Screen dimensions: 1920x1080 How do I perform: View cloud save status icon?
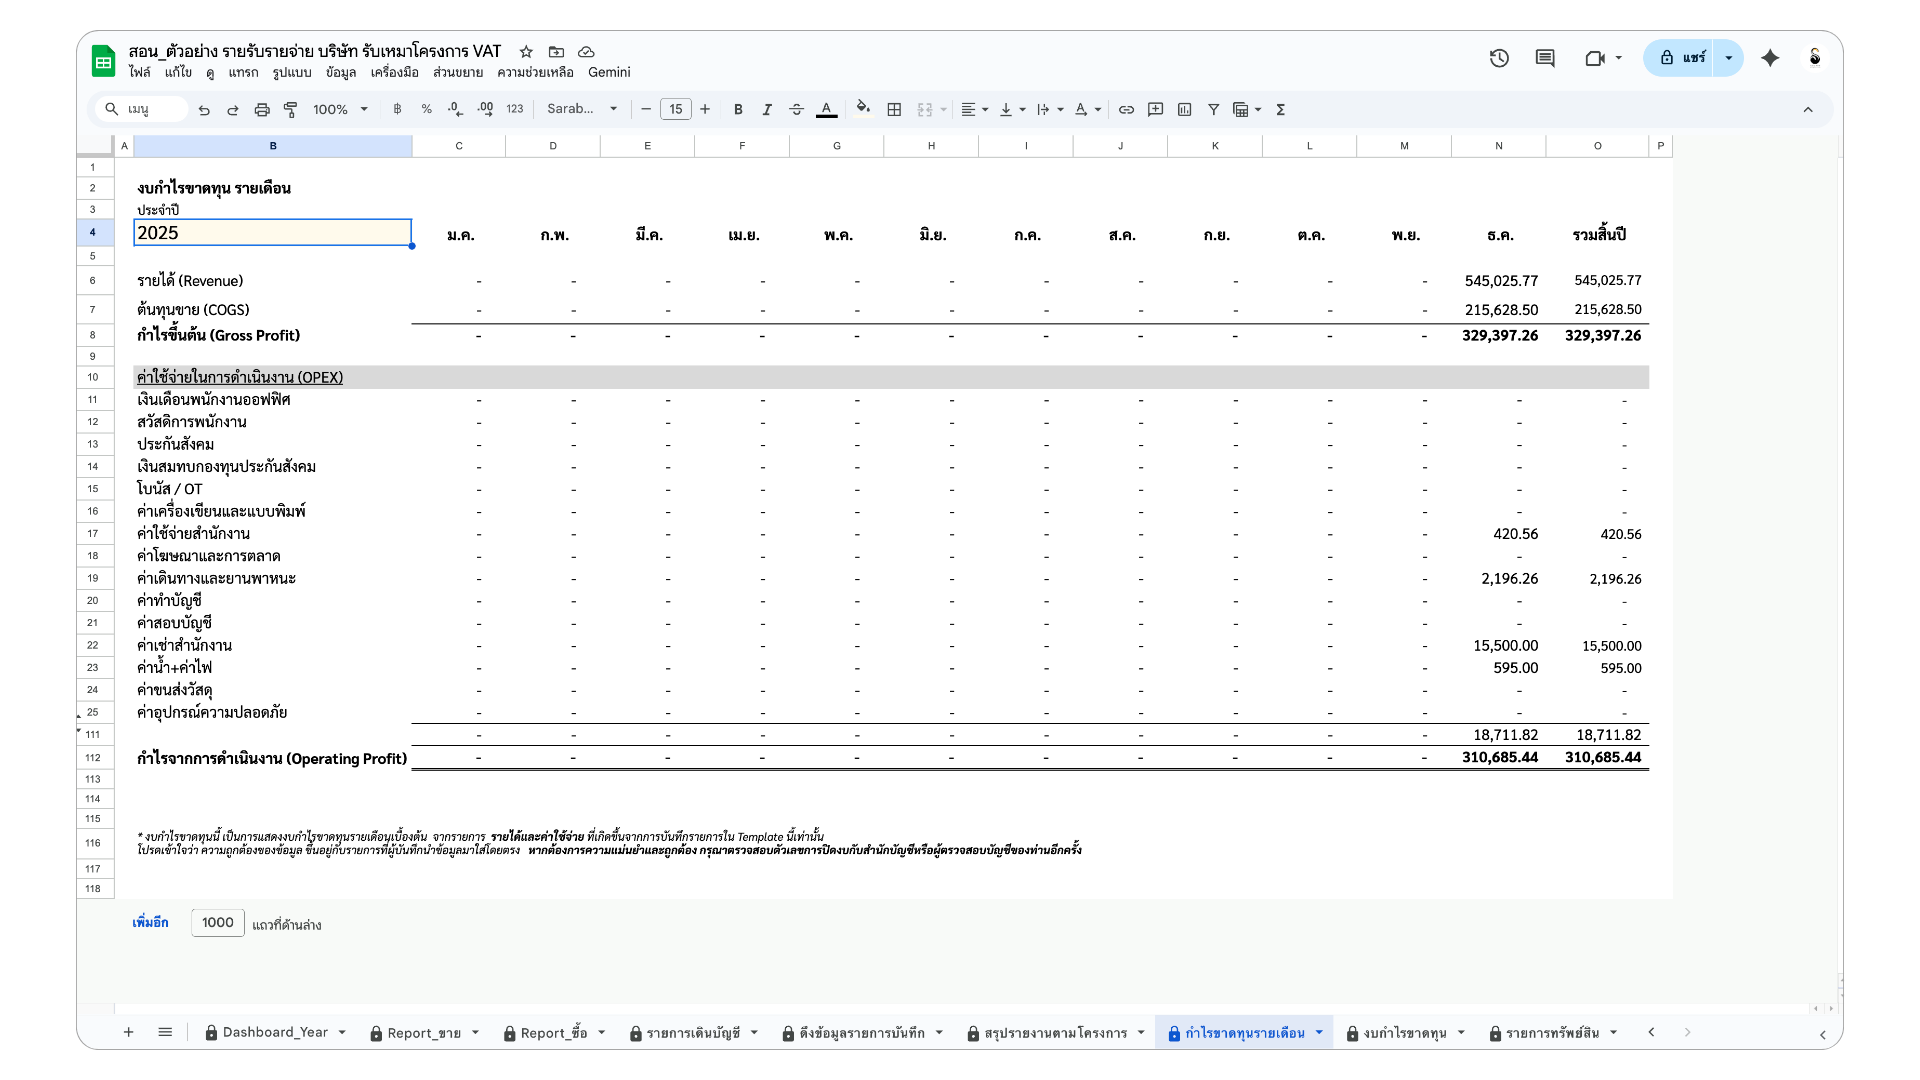point(587,51)
